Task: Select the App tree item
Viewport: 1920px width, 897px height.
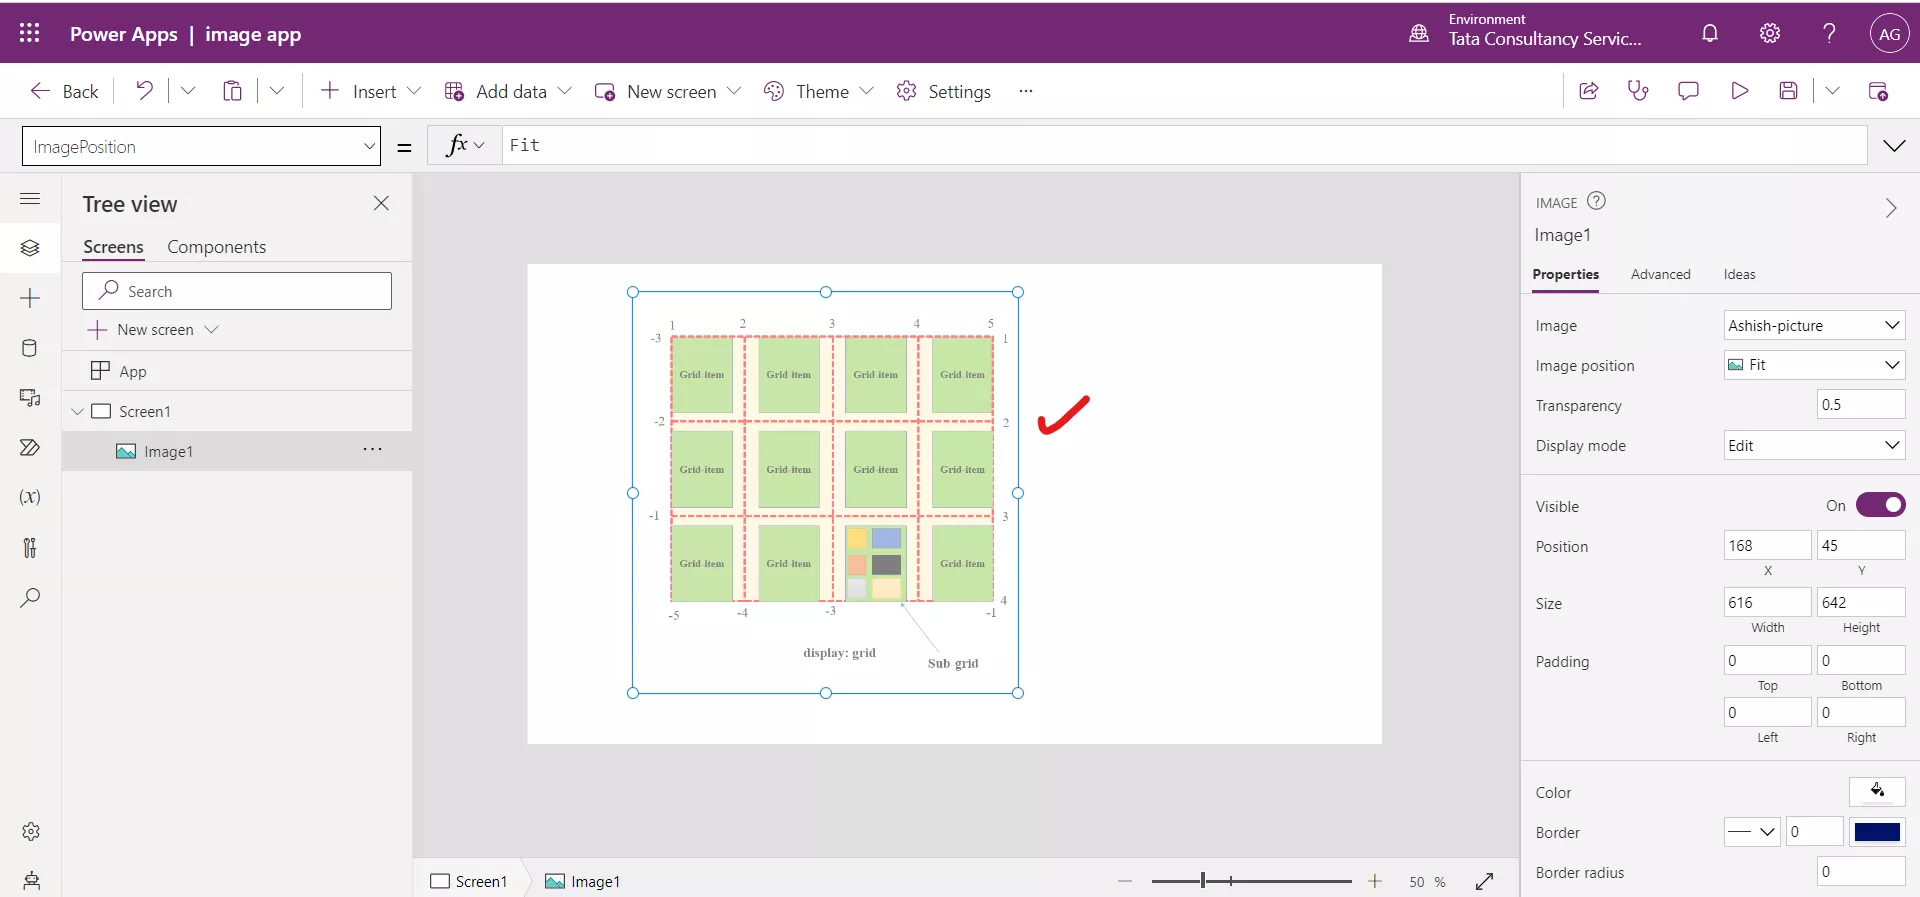Action: pos(237,371)
